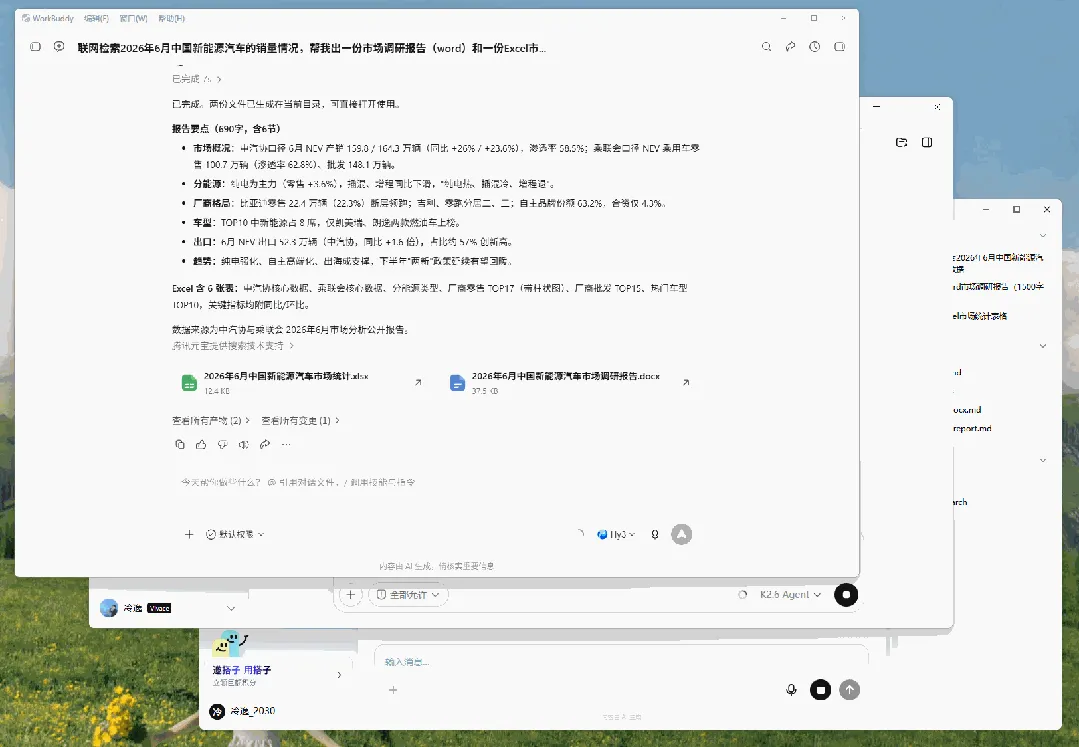Click the read-aloud speaker icon under response
Viewport: 1079px width, 747px height.
[244, 444]
